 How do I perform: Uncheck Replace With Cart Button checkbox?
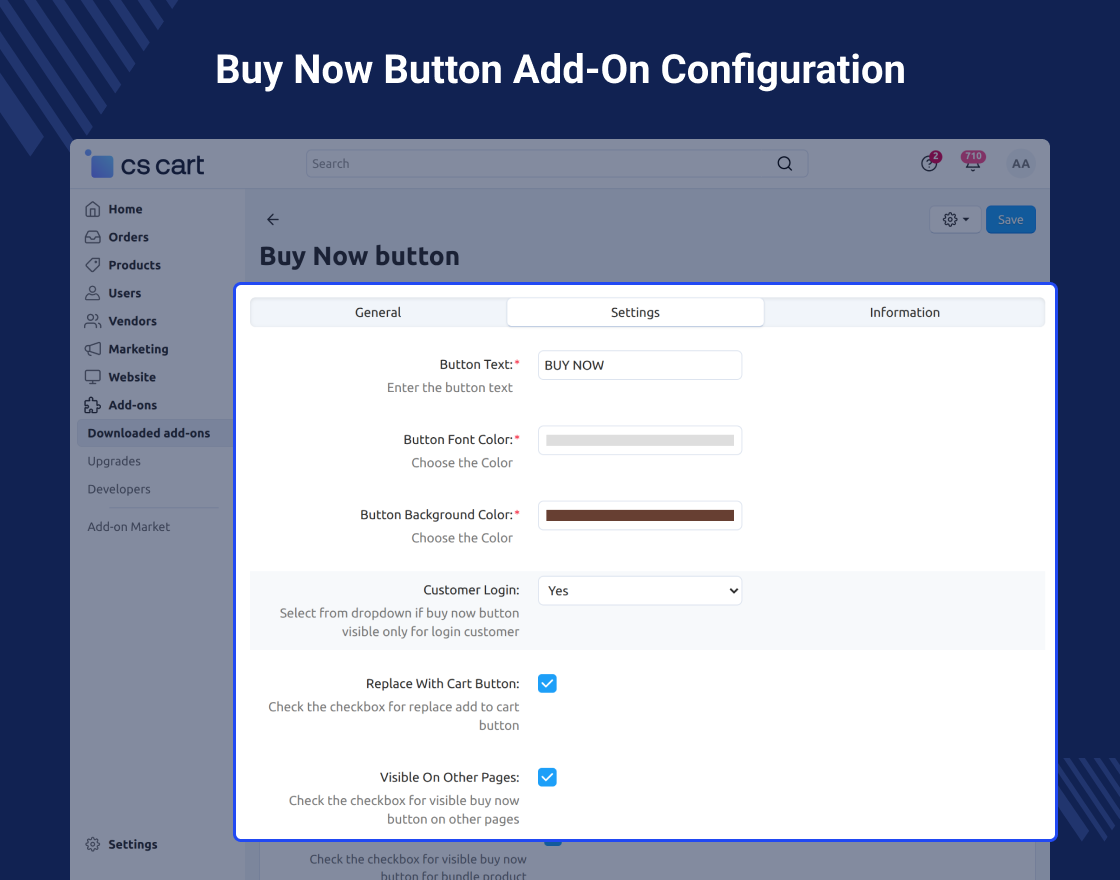(x=547, y=684)
